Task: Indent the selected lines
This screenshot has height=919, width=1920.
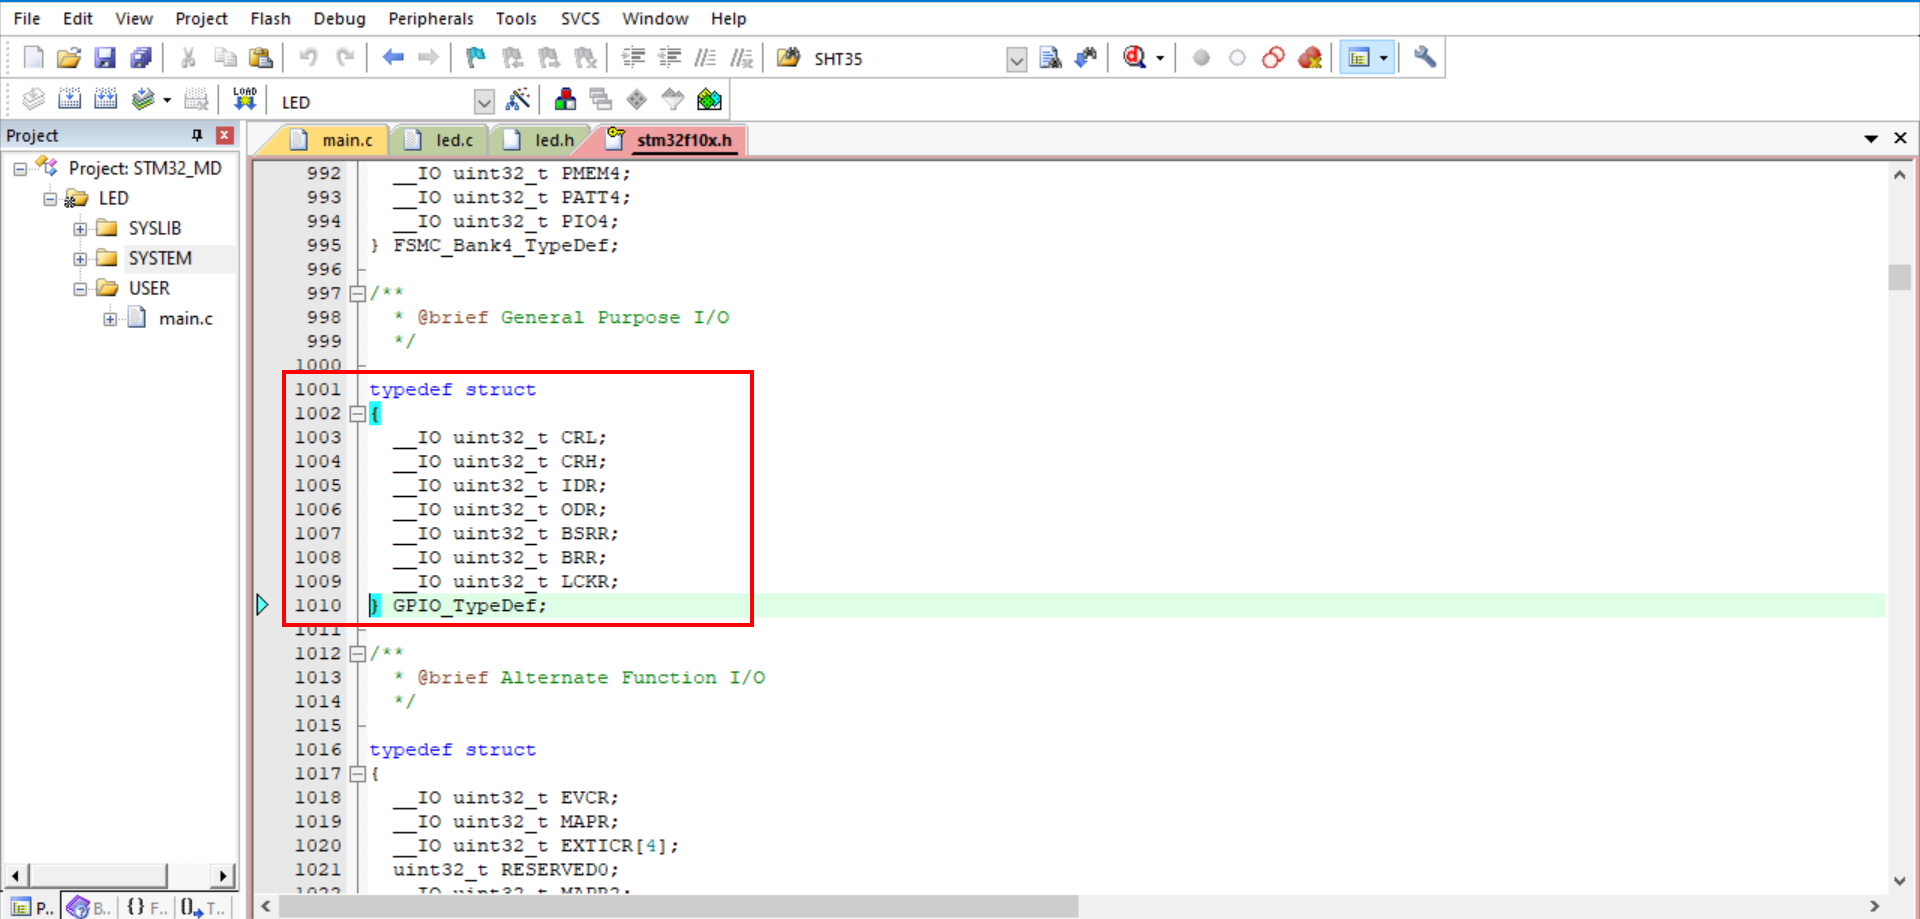Action: (633, 58)
